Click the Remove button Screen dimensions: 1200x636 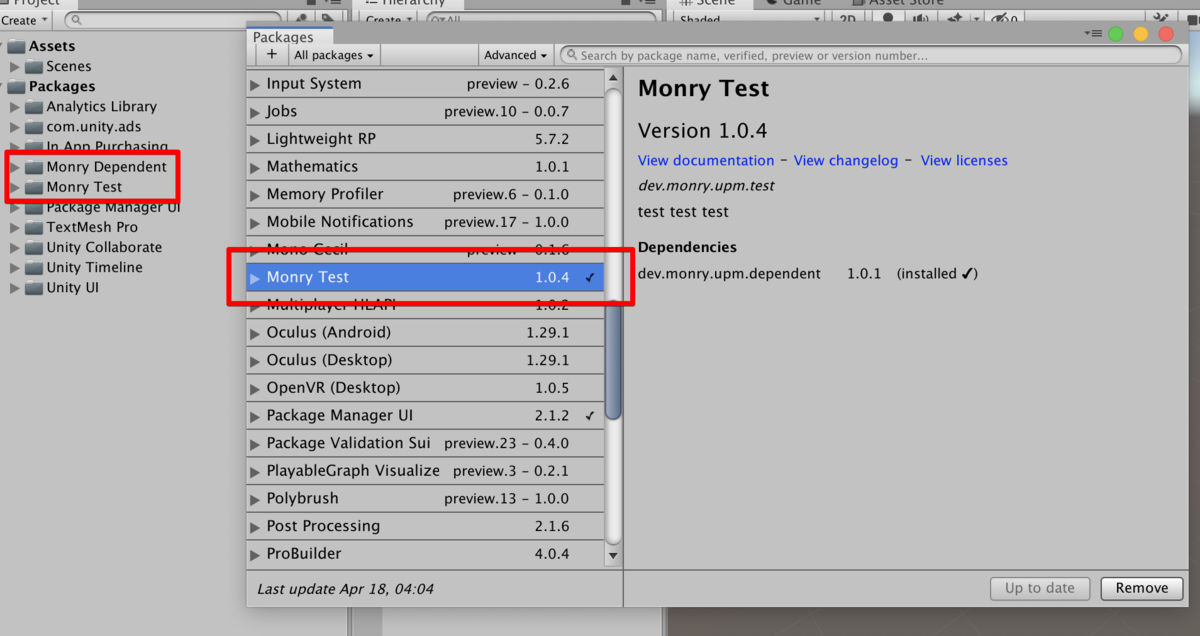pos(1142,588)
